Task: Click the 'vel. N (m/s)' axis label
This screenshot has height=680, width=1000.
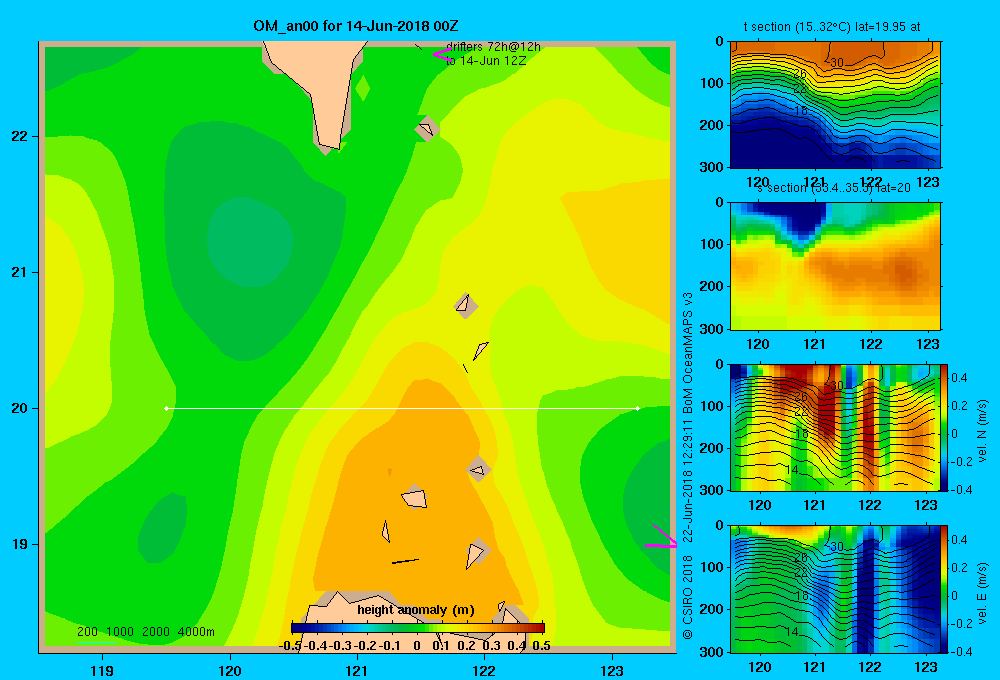Action: [982, 431]
